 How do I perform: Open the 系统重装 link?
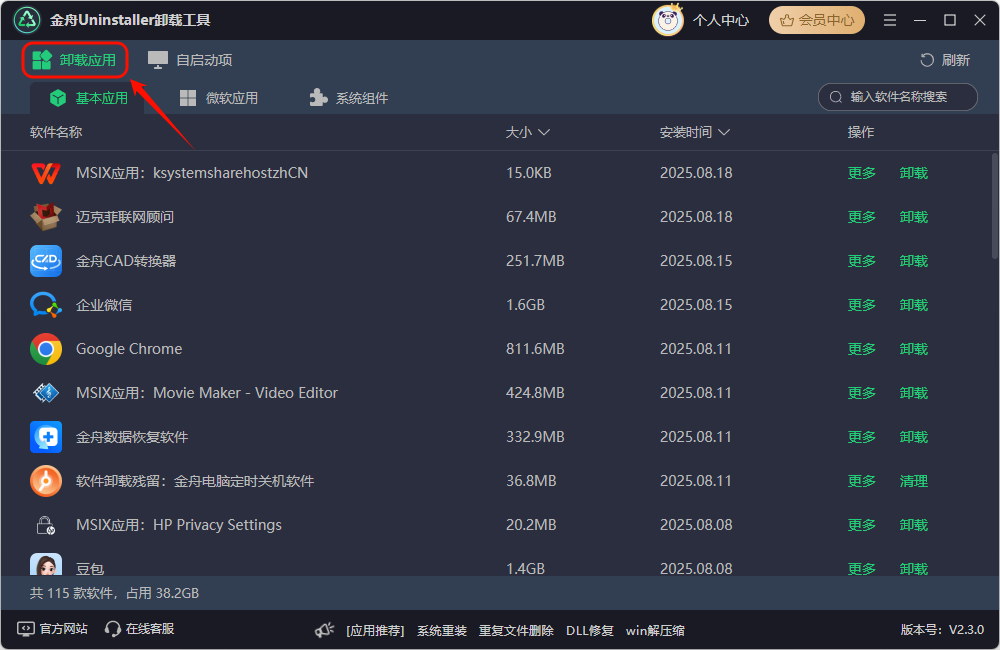tap(442, 630)
